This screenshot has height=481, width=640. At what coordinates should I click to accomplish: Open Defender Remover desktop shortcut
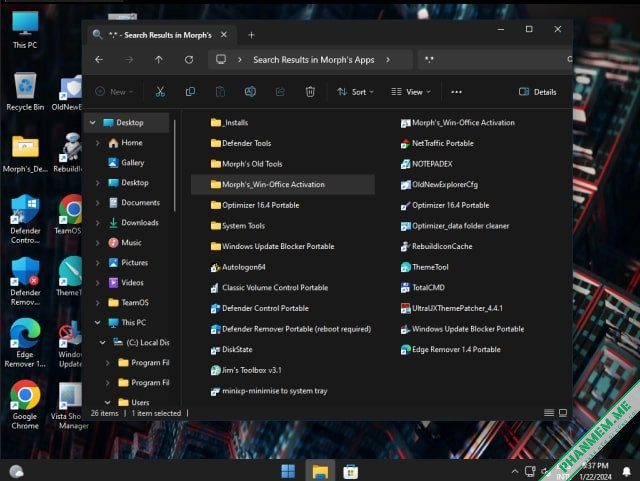[25, 281]
